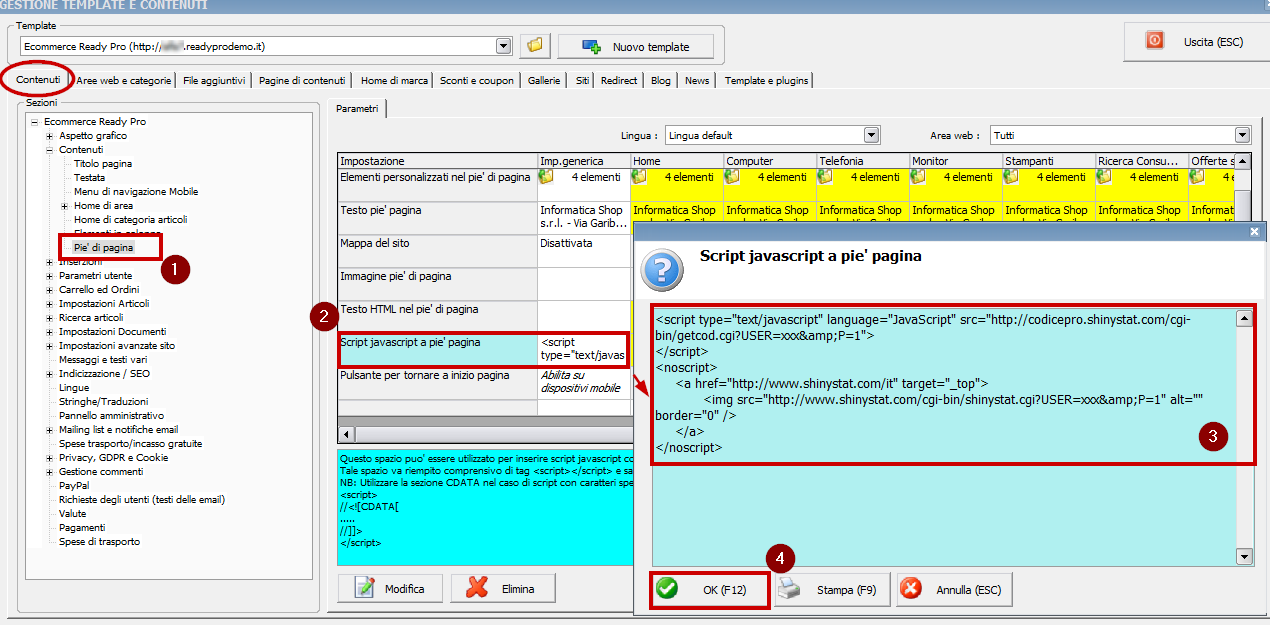The height and width of the screenshot is (625, 1270).
Task: Select Titolo pagina in the tree
Action: [103, 164]
